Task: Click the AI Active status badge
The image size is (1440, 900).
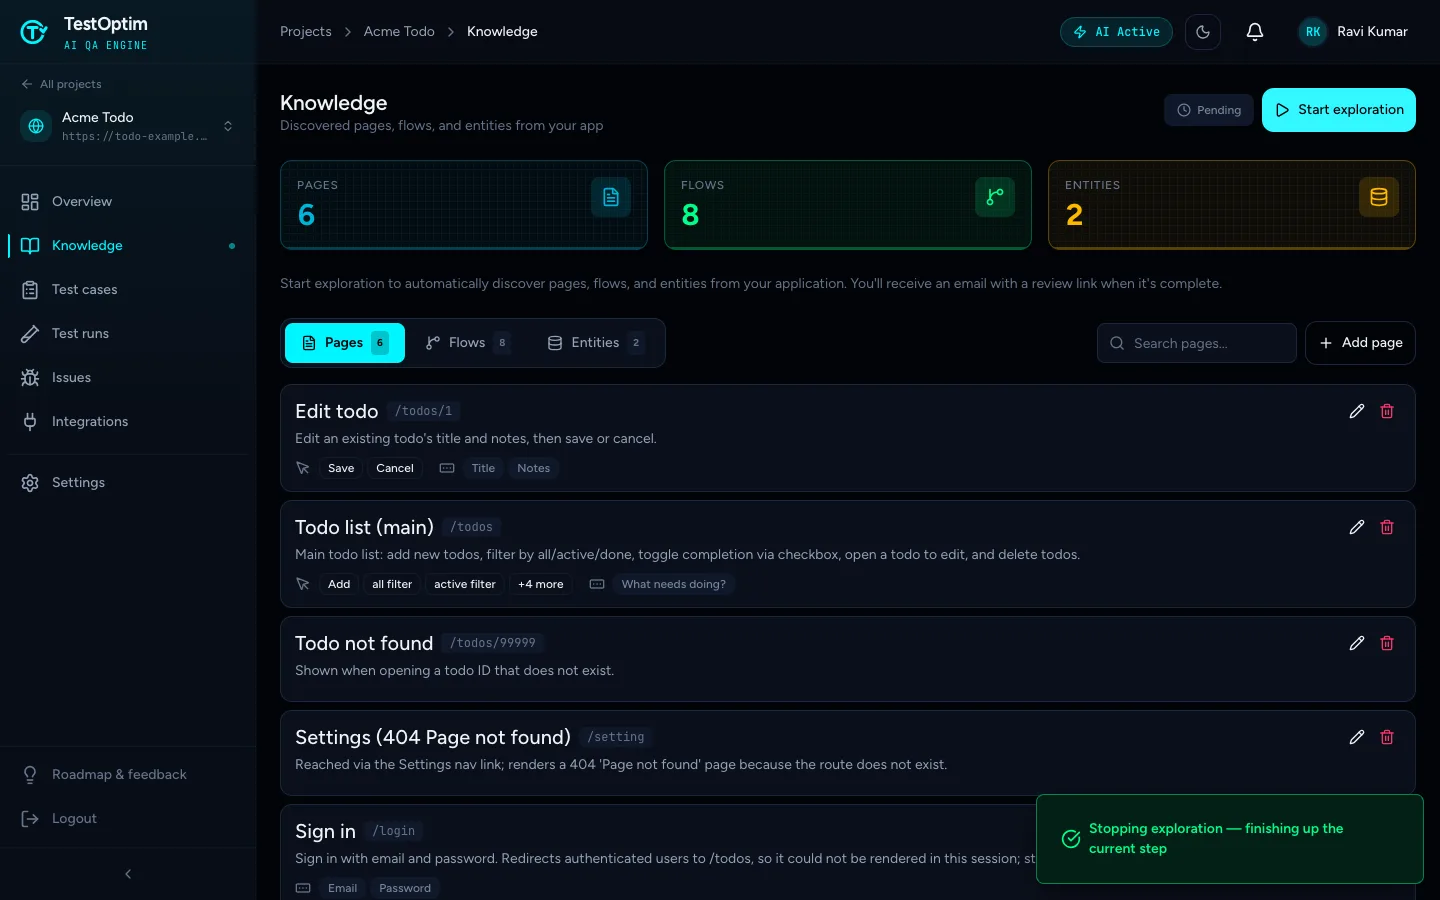Action: [x=1116, y=32]
